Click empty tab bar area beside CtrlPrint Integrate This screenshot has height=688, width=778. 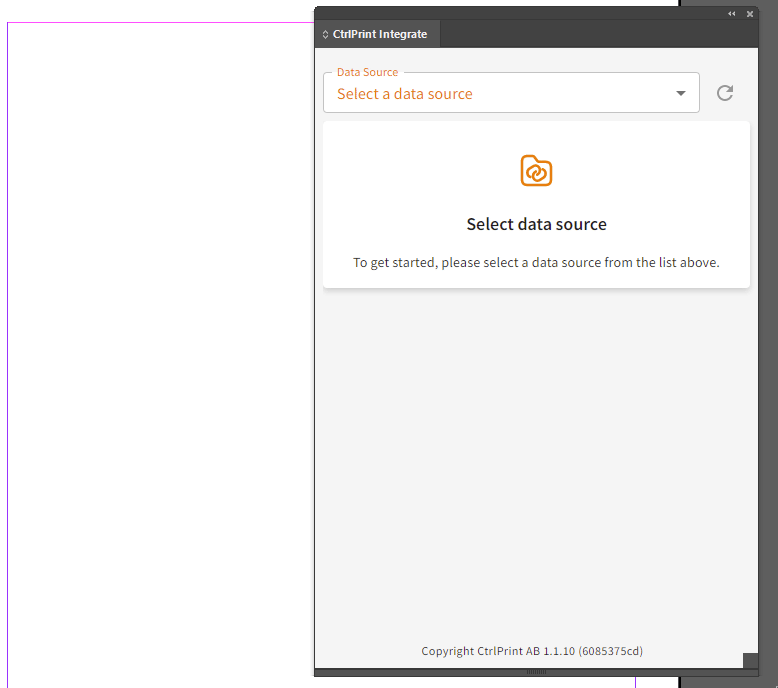click(600, 35)
